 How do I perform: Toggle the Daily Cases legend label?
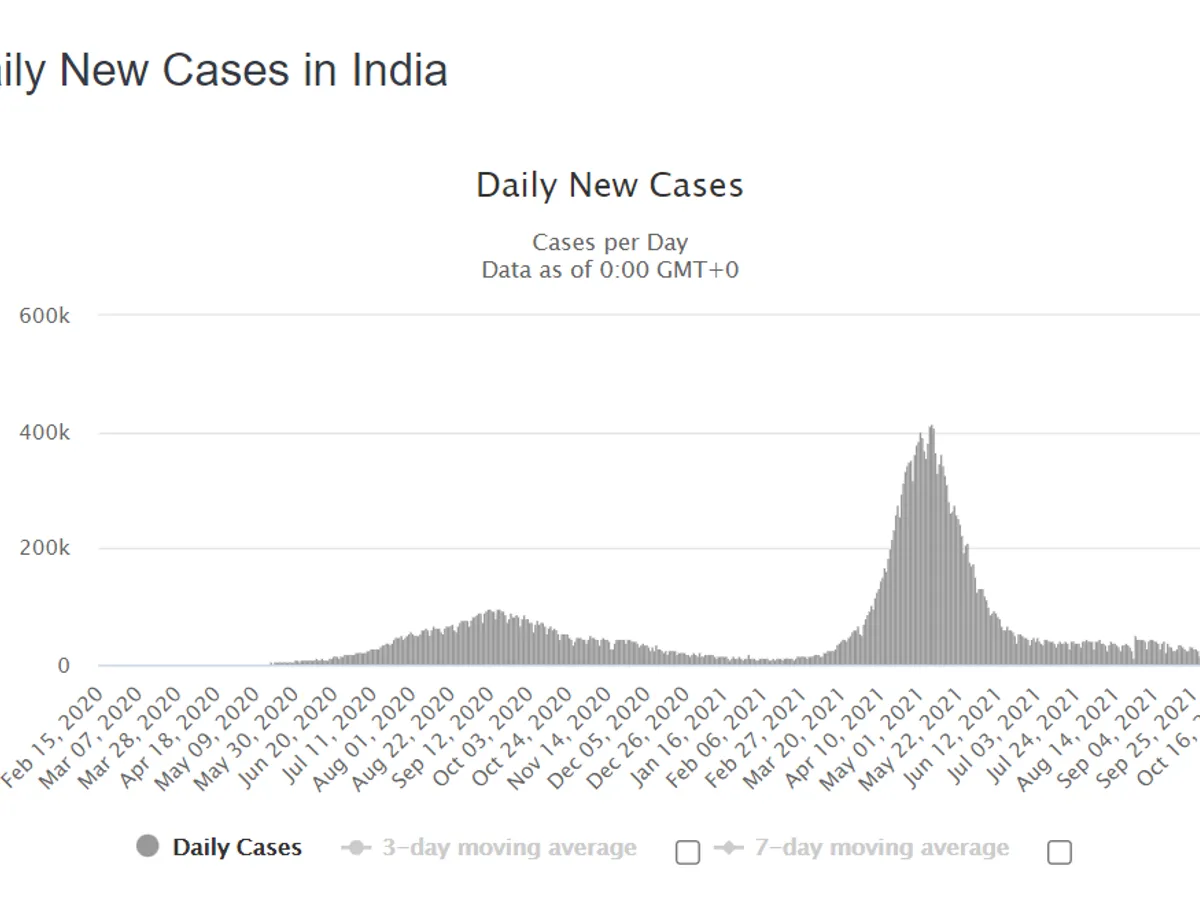[237, 848]
